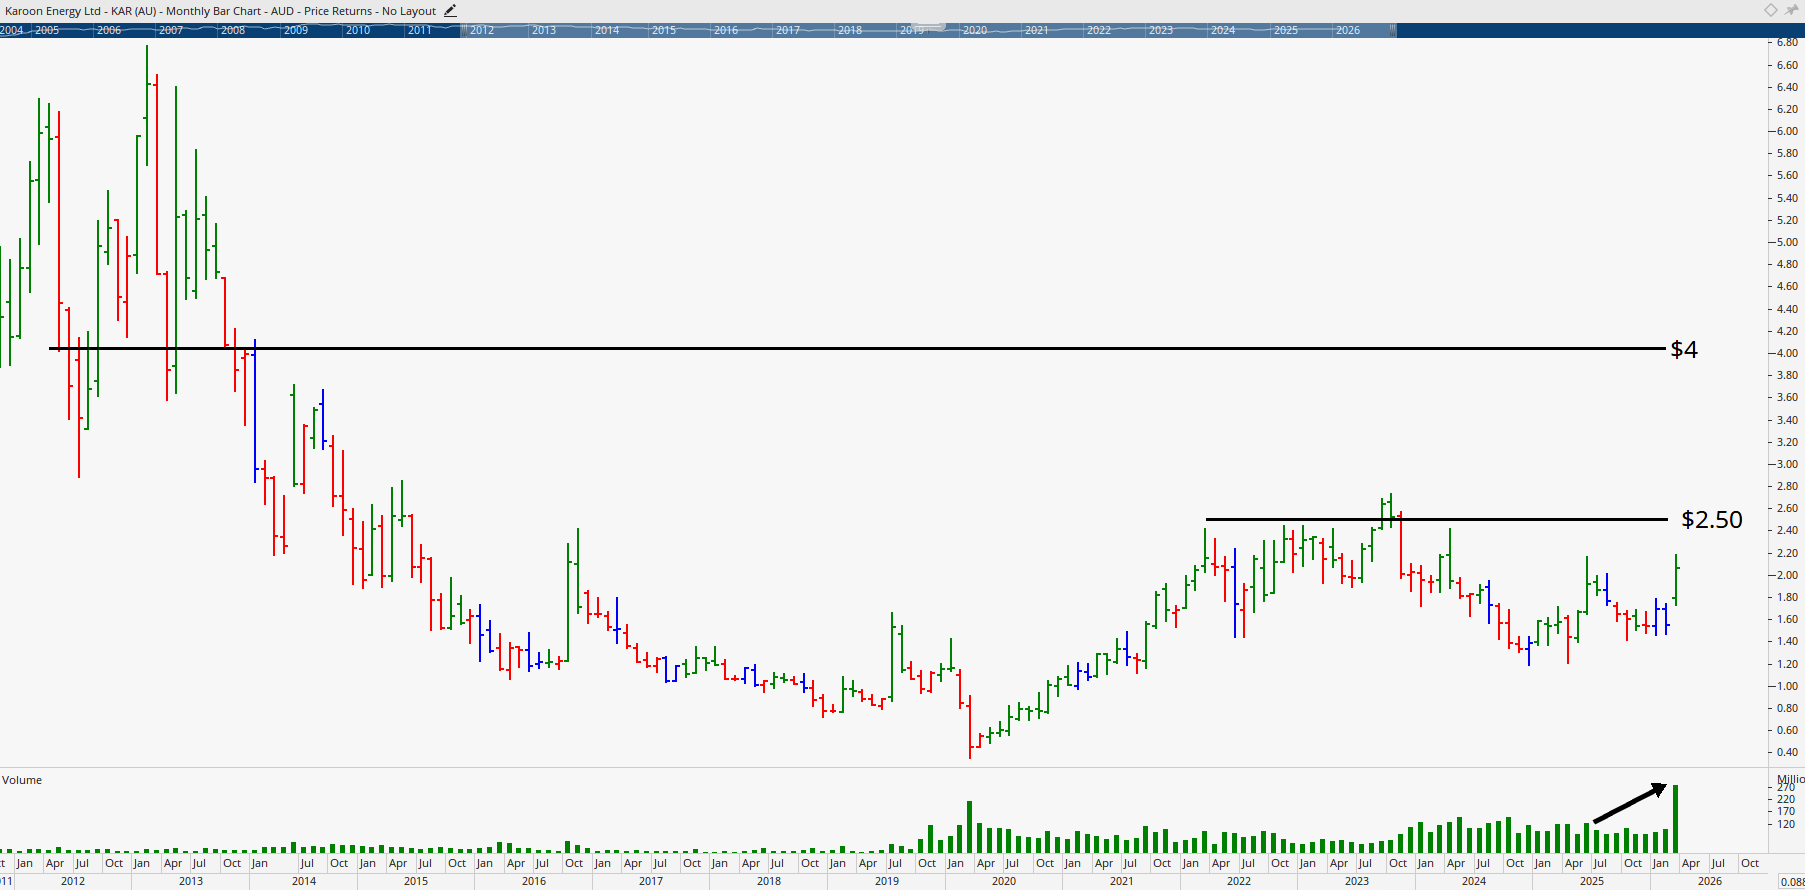Click the 3.00 price scale value

[x=1787, y=464]
